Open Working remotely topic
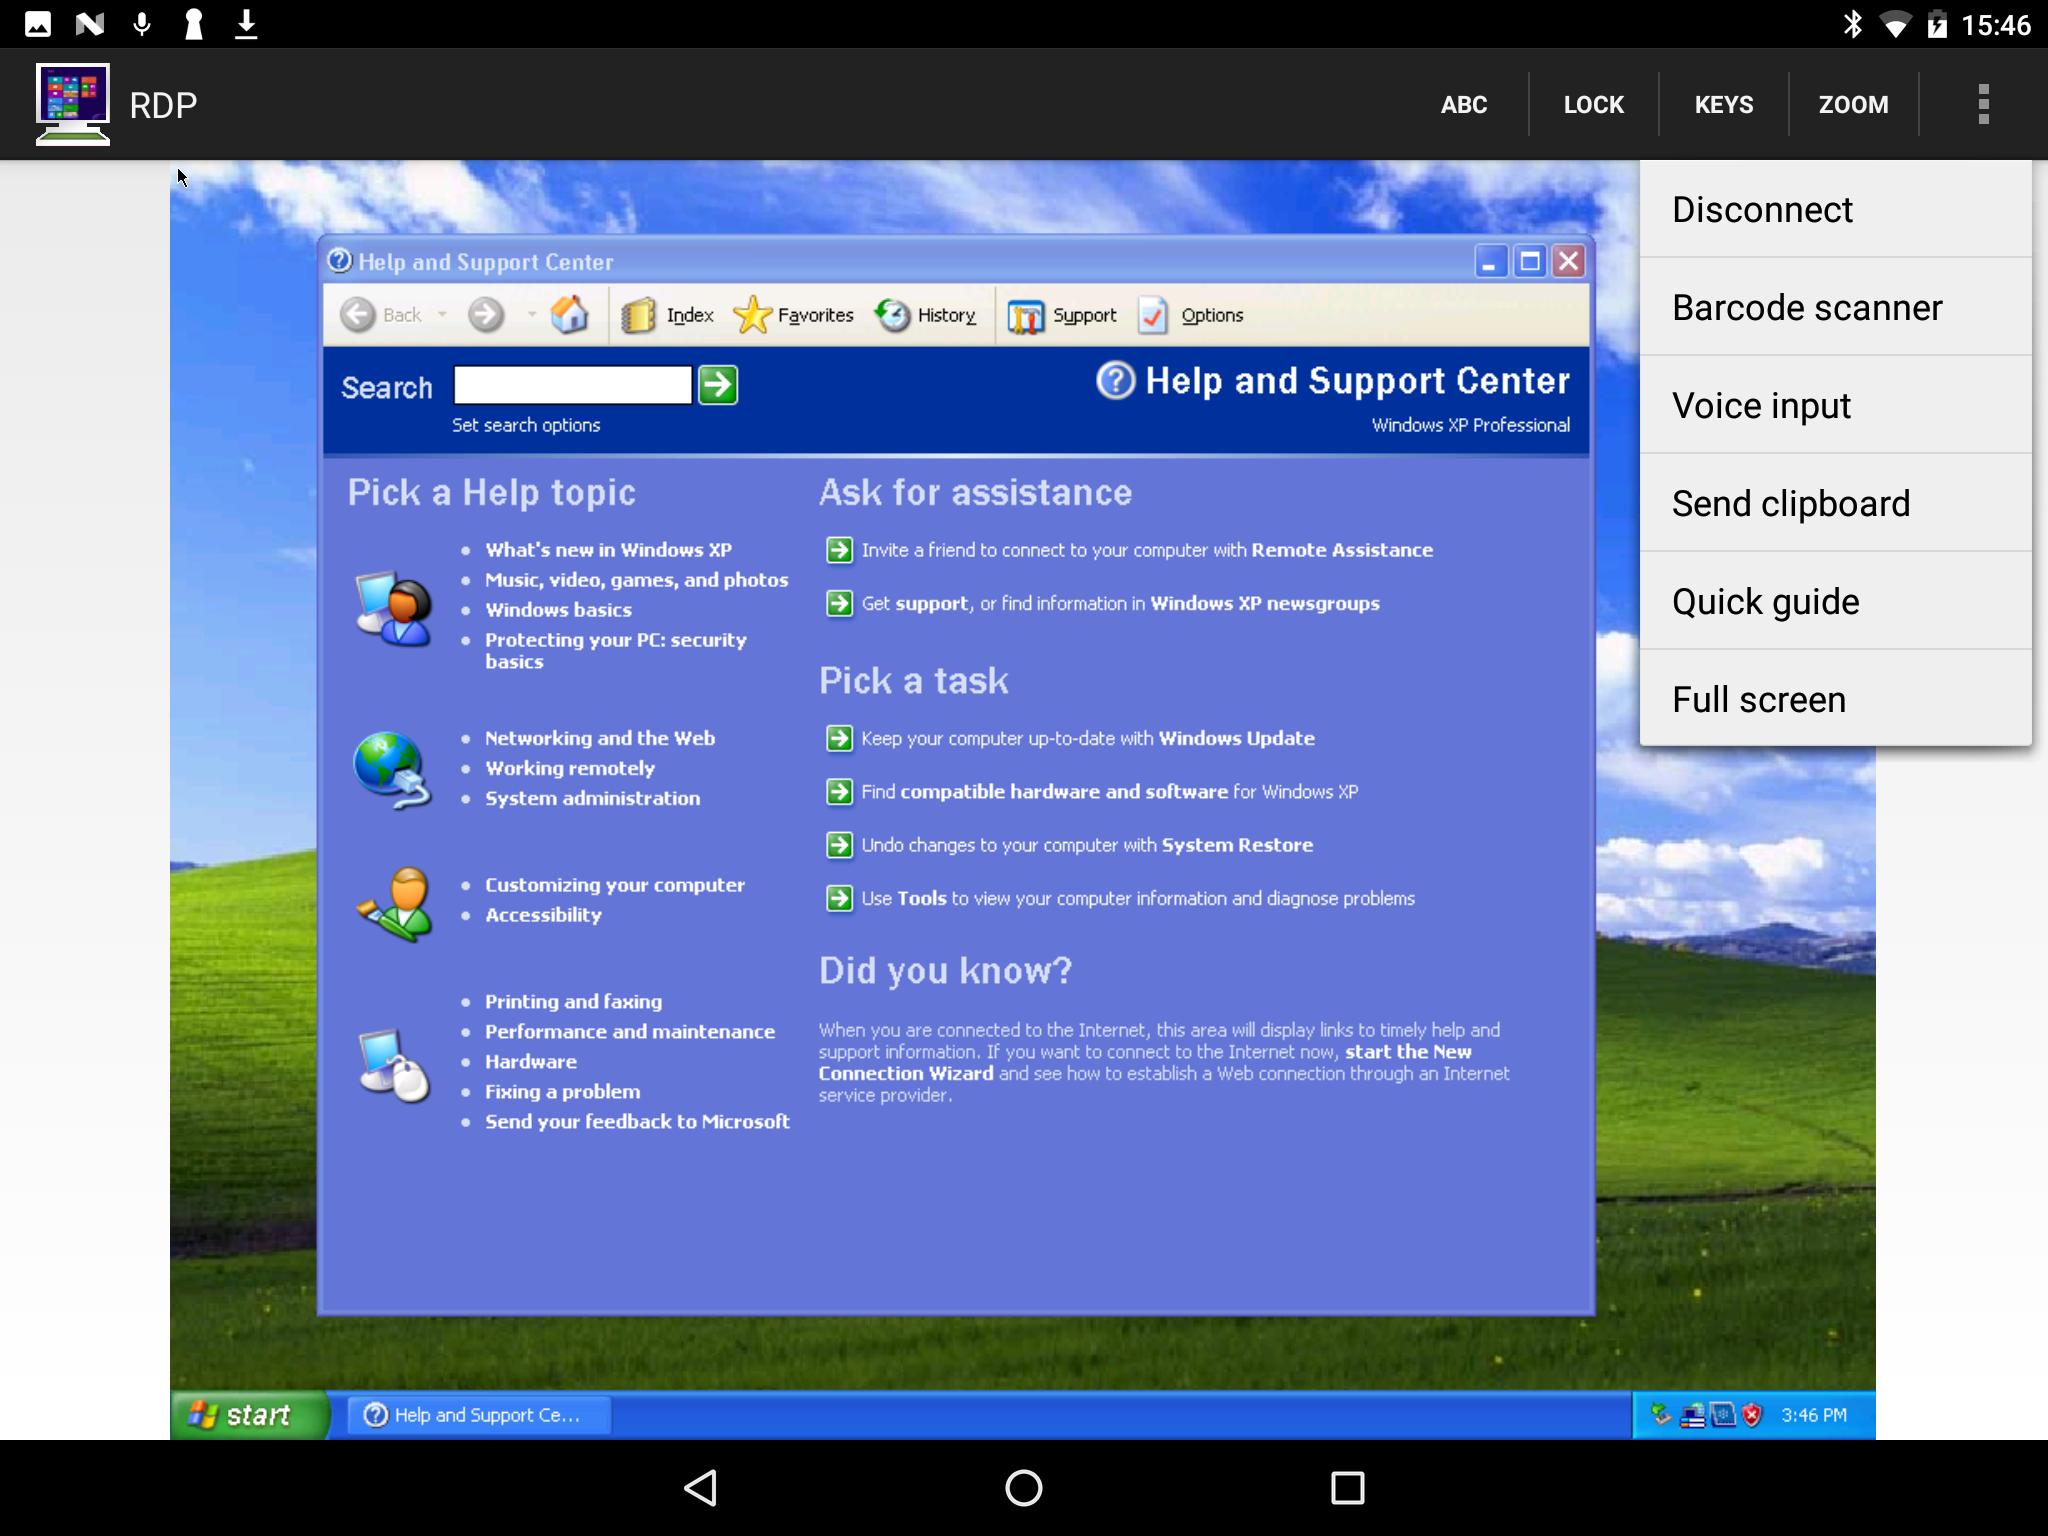This screenshot has height=1536, width=2048. tap(570, 768)
